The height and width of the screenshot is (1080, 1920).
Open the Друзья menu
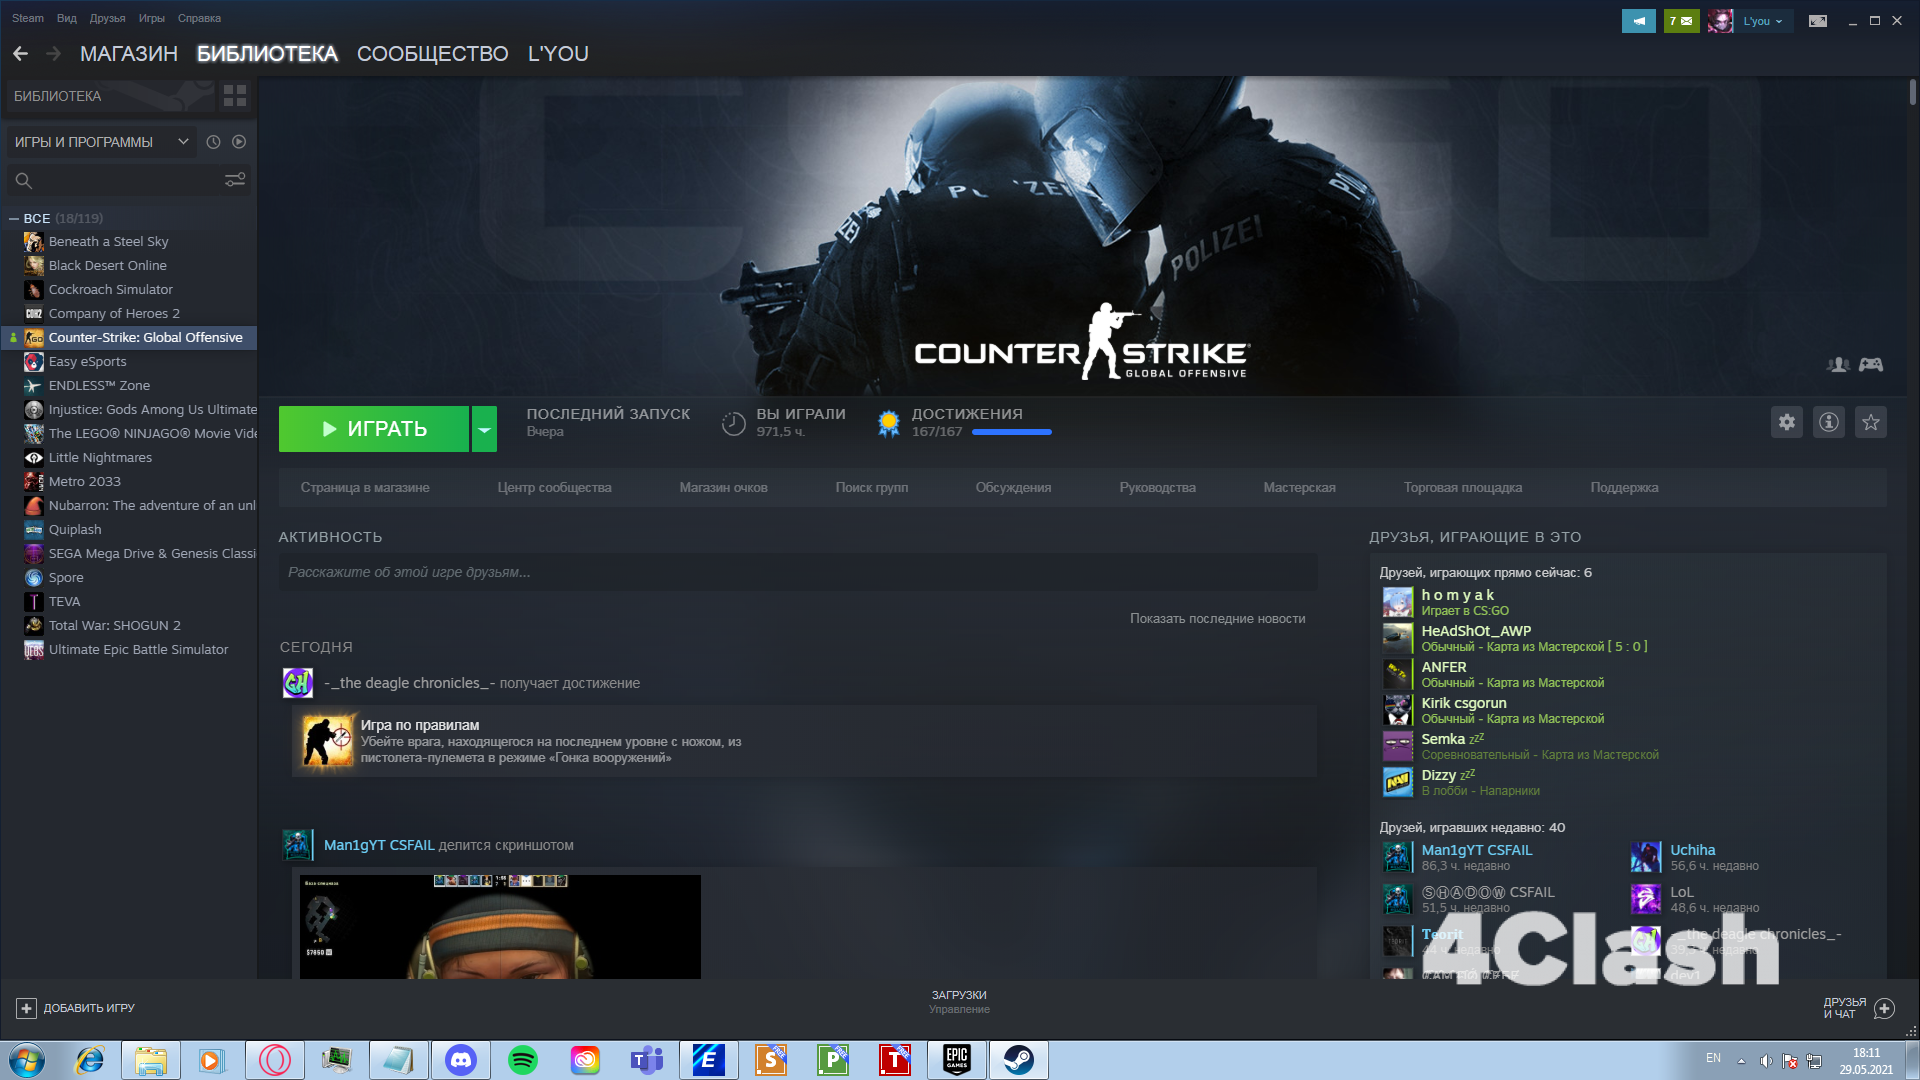click(x=107, y=18)
